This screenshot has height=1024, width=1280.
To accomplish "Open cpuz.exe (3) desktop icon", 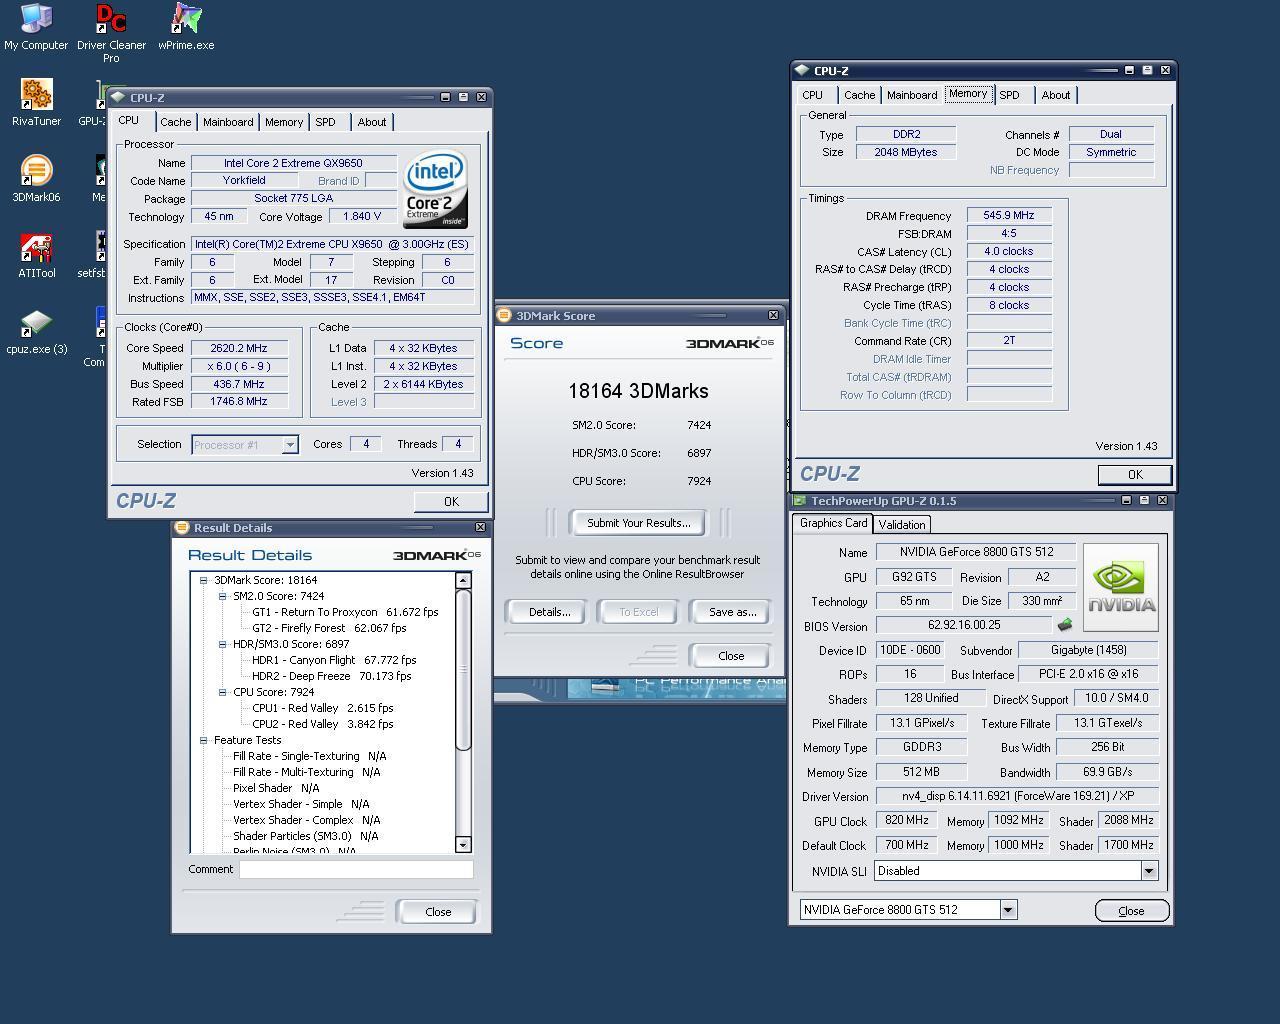I will [36, 331].
